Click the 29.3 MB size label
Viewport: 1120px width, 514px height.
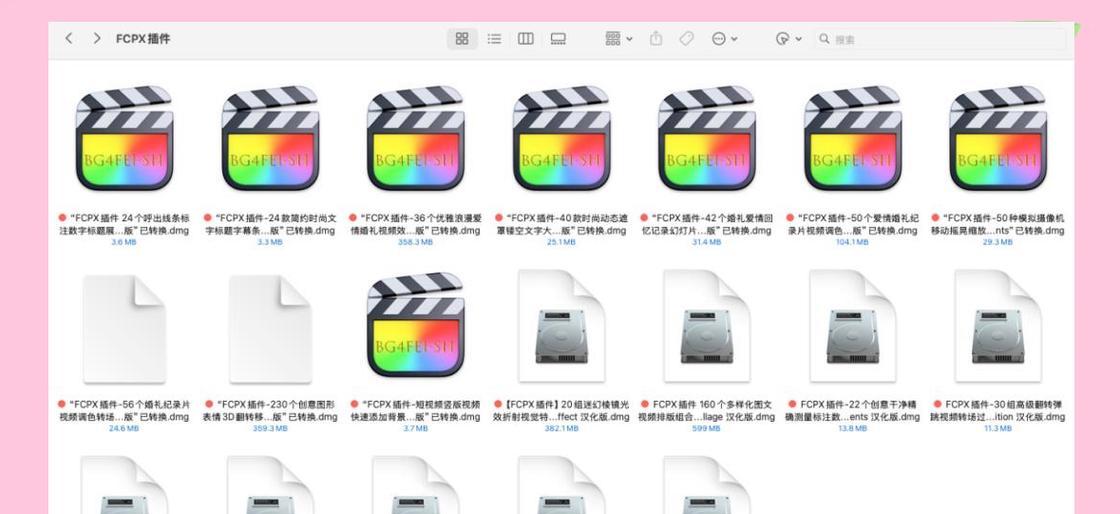997,242
